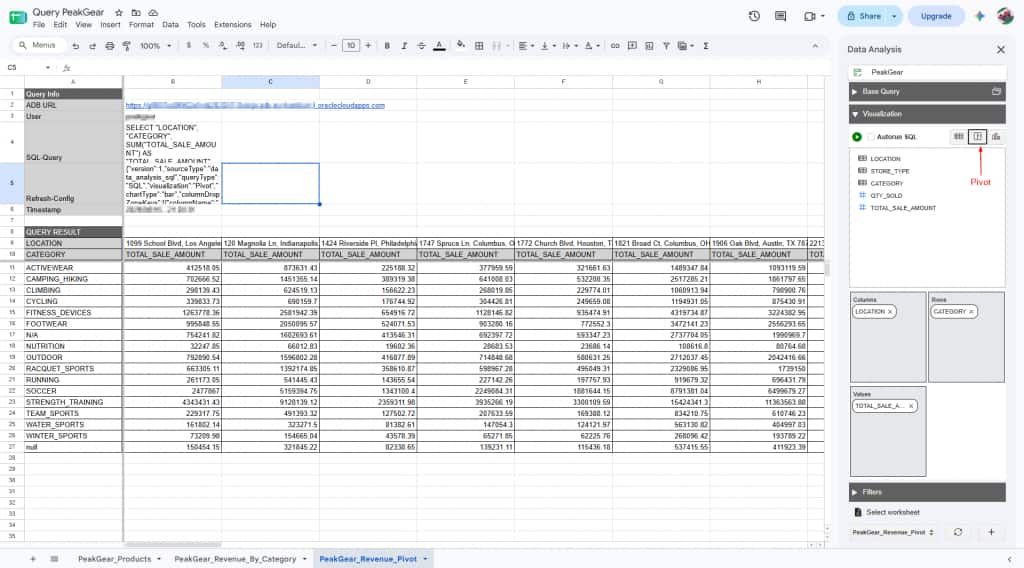Click the Upgrade button
This screenshot has height=568, width=1024.
pyautogui.click(x=936, y=16)
